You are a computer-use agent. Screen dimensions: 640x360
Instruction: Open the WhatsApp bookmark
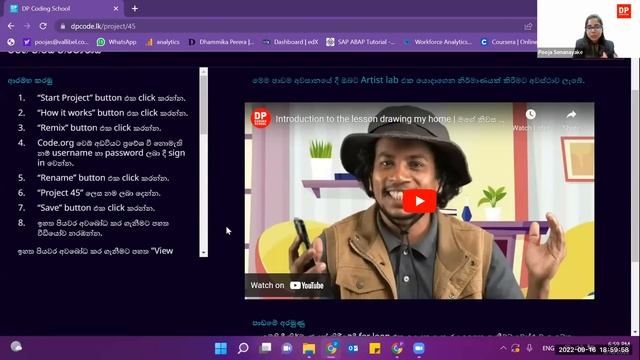pyautogui.click(x=116, y=42)
